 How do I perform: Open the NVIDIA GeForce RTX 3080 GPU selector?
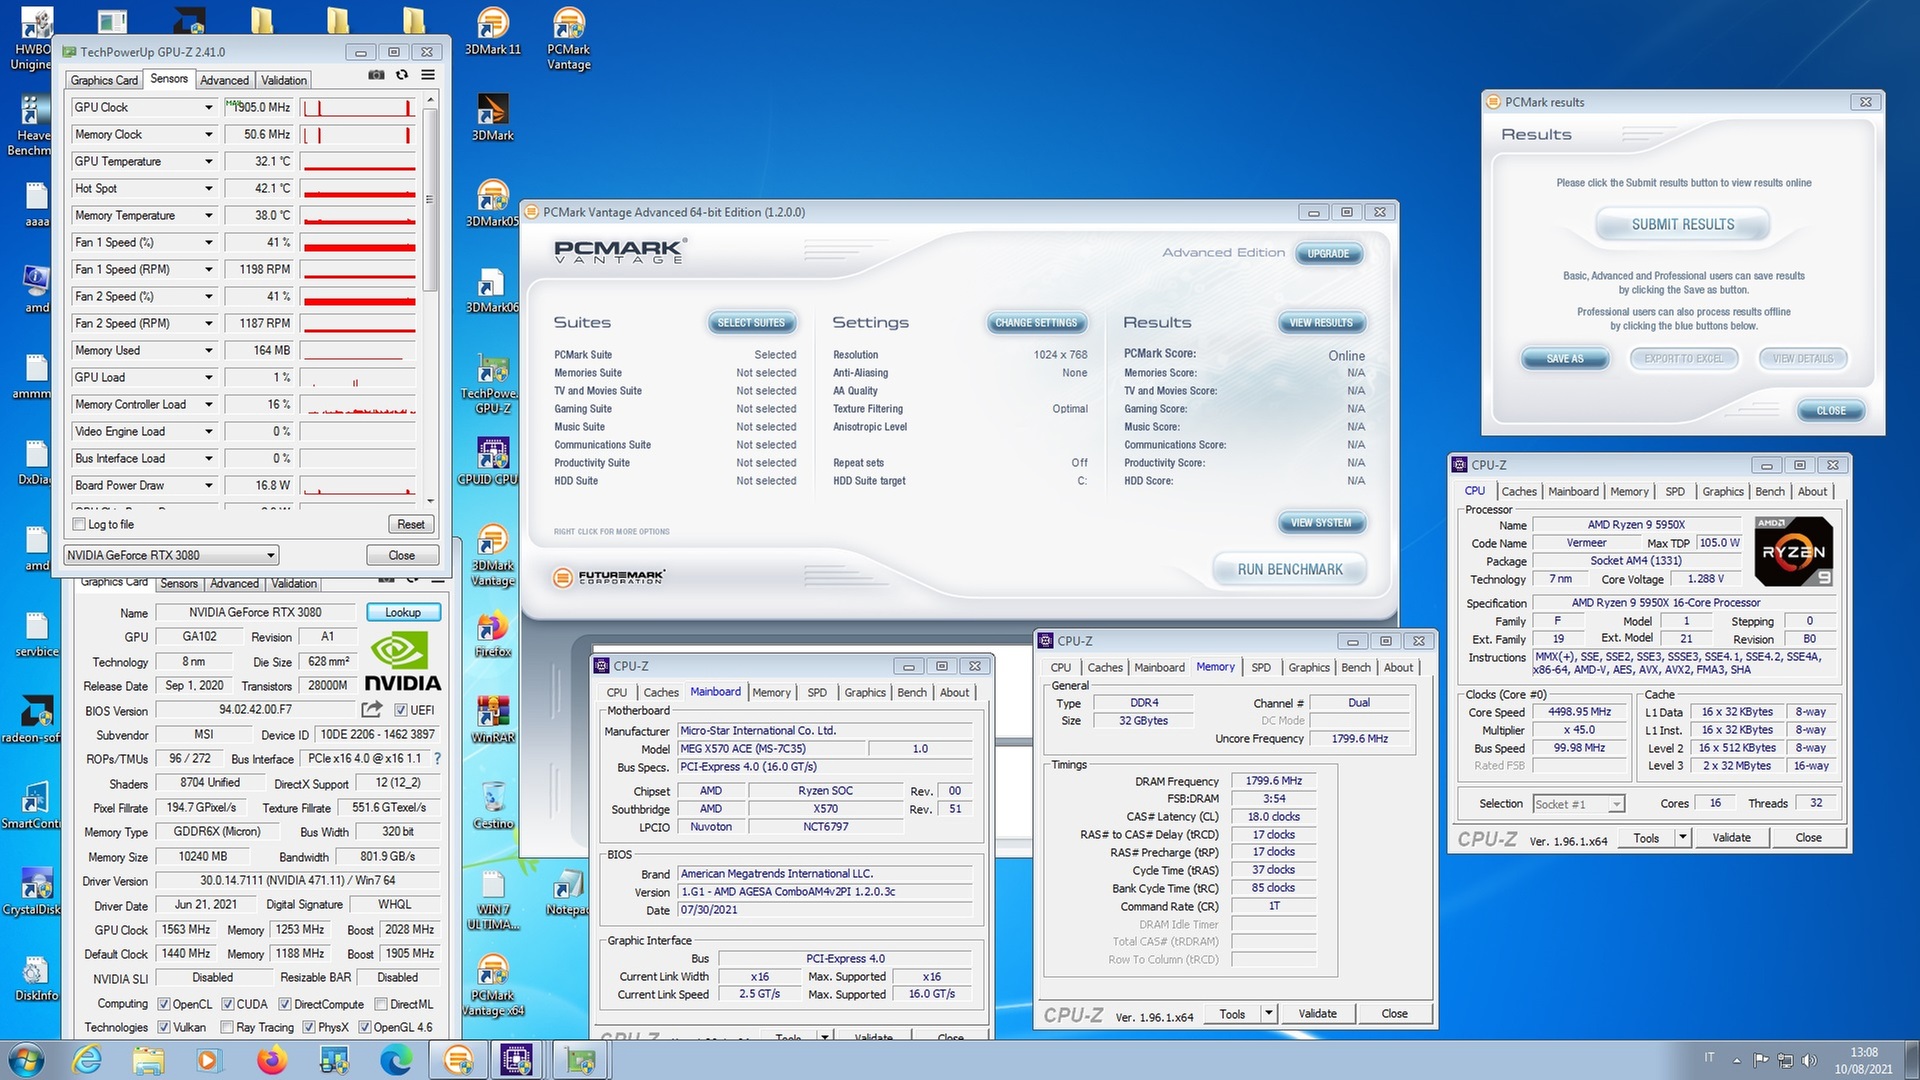[x=171, y=555]
